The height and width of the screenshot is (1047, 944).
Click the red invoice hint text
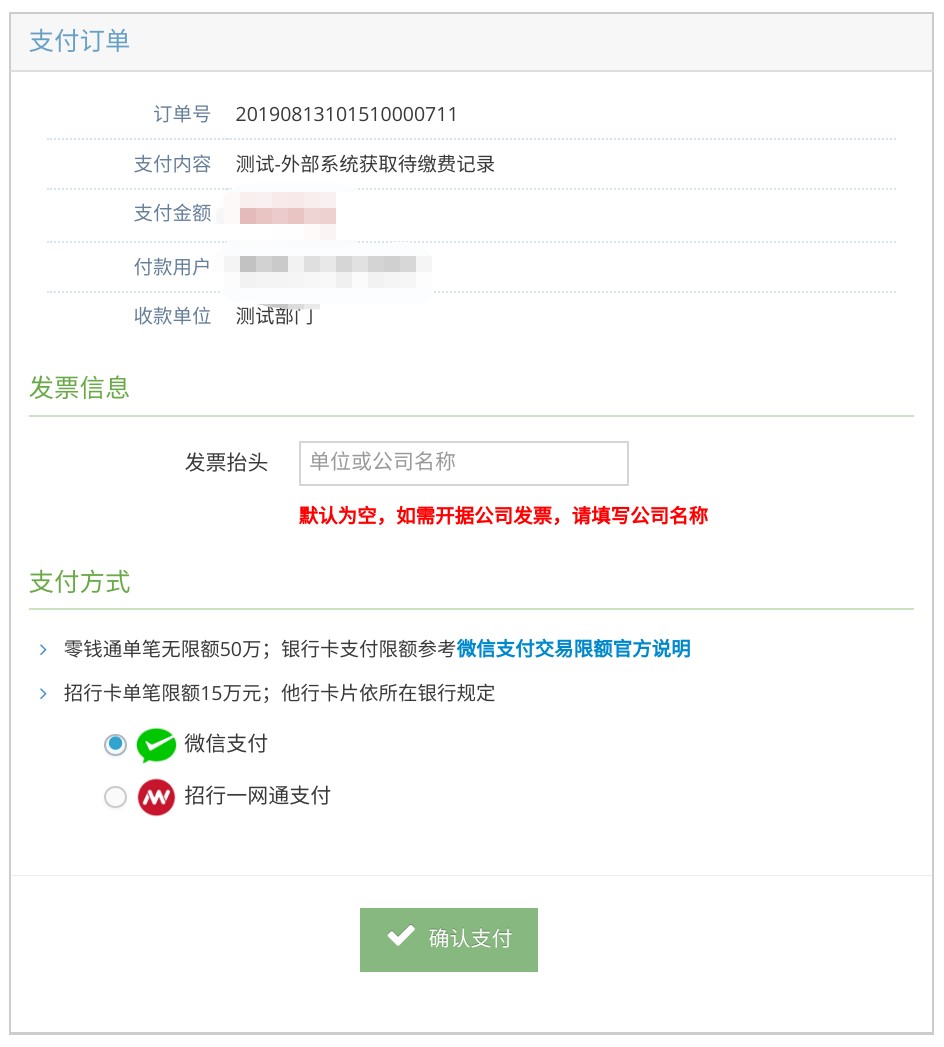coord(503,516)
